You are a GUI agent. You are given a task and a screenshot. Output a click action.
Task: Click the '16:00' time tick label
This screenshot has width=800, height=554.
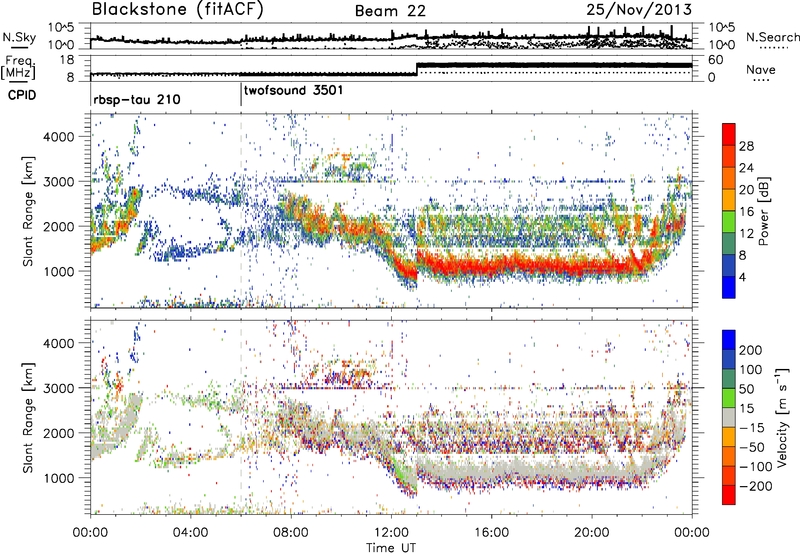[x=491, y=533]
